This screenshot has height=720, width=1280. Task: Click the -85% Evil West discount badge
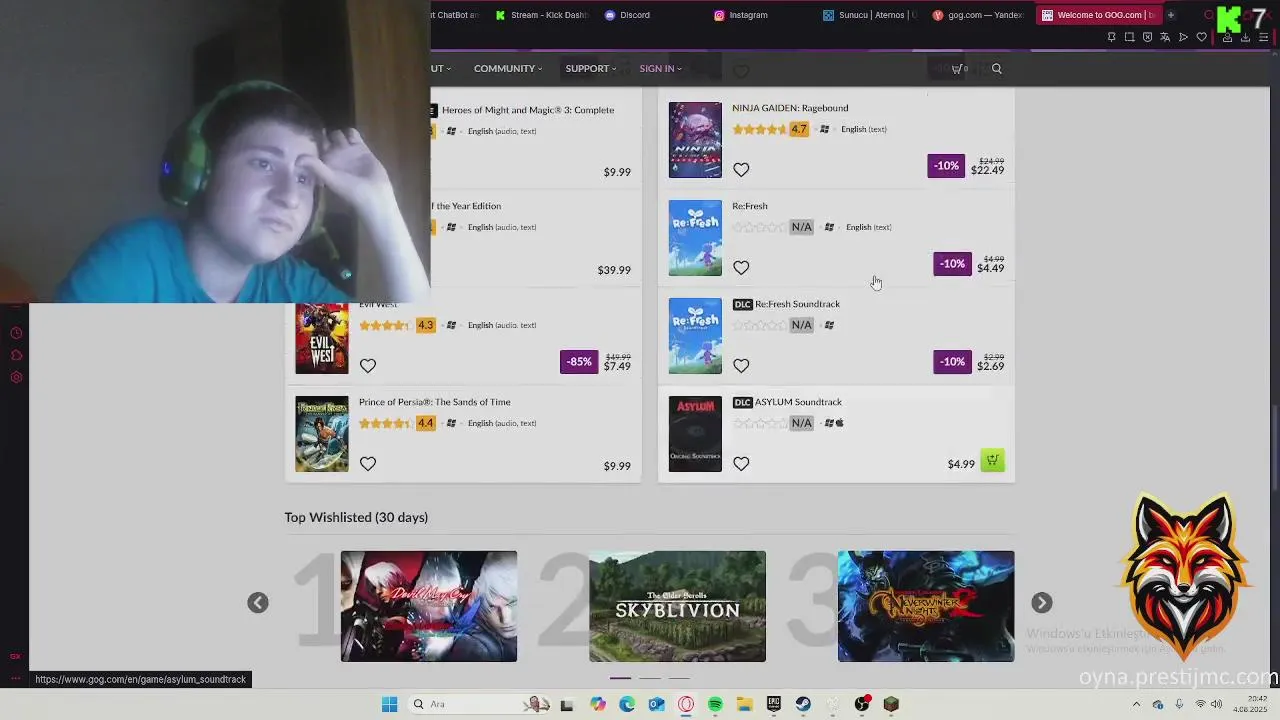[579, 362]
